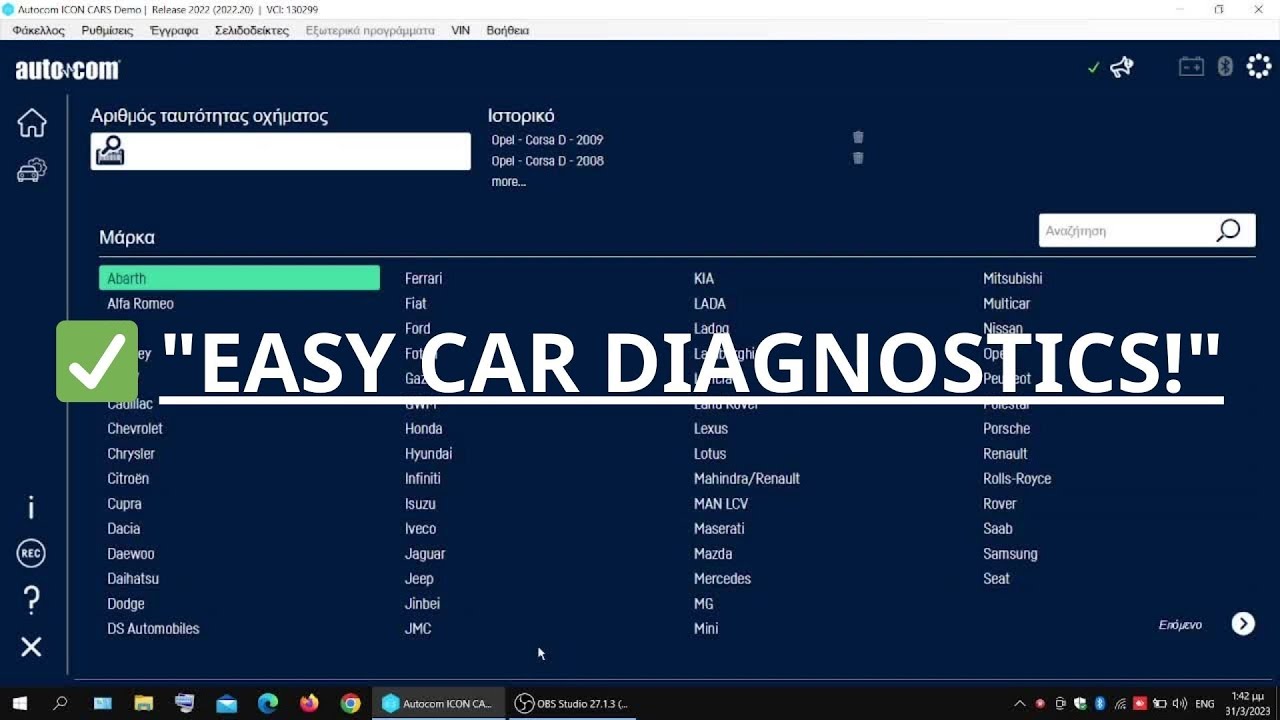Open help question mark icon
This screenshot has width=1280, height=720.
pos(31,600)
